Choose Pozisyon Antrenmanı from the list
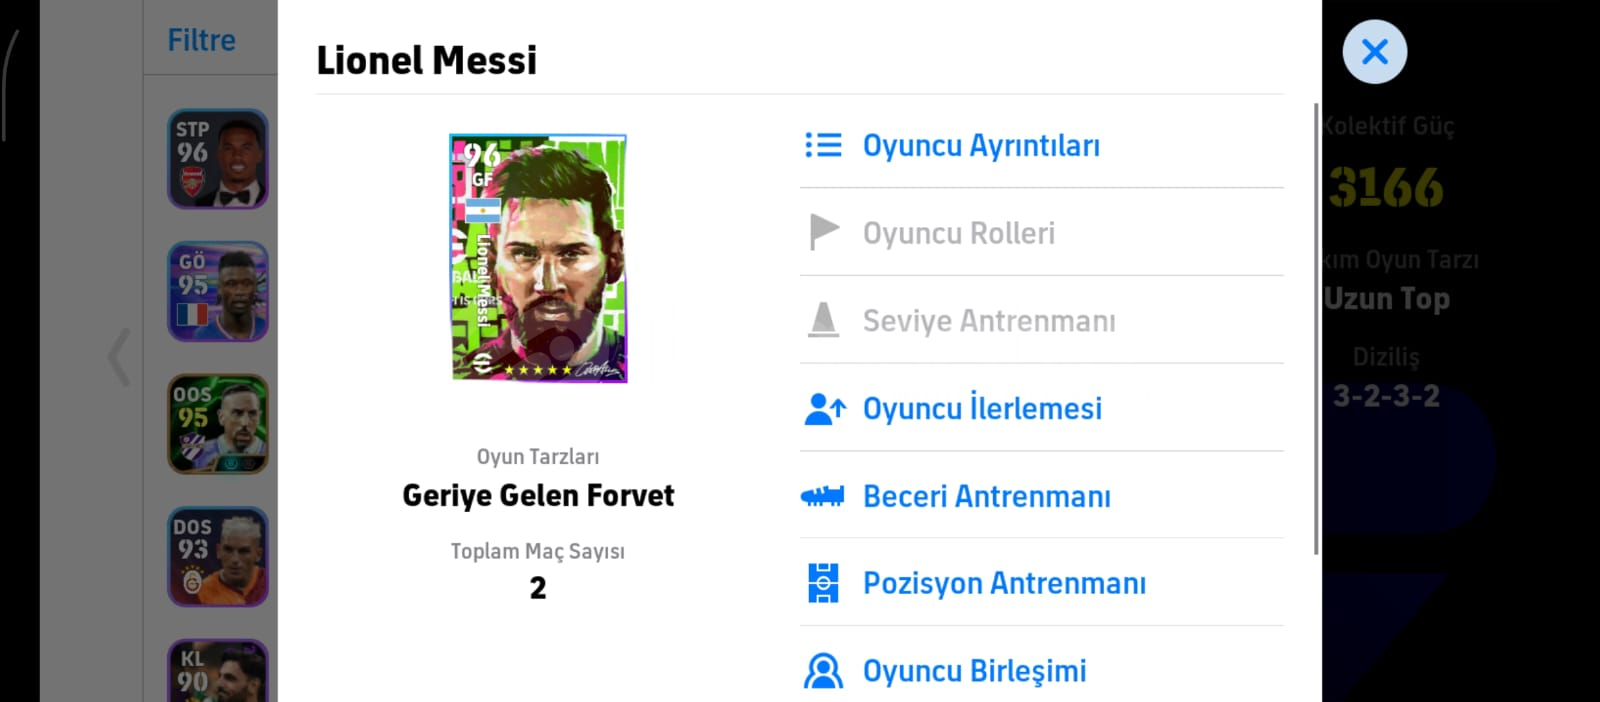 tap(1004, 584)
